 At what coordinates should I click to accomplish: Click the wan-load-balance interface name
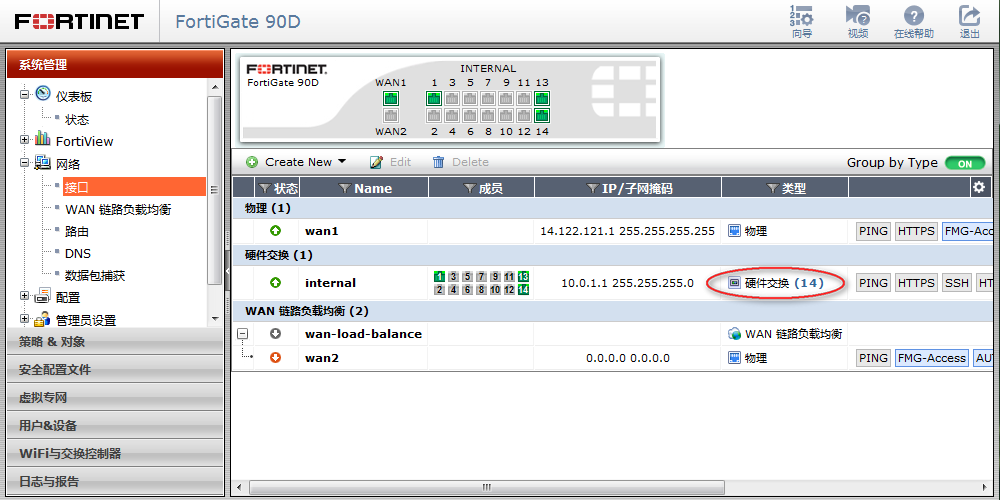point(364,334)
